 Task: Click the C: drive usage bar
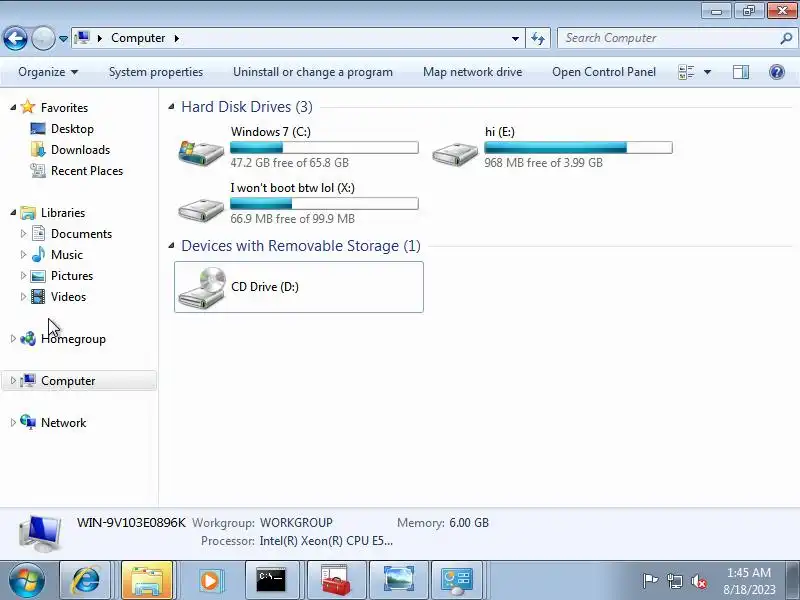(324, 147)
